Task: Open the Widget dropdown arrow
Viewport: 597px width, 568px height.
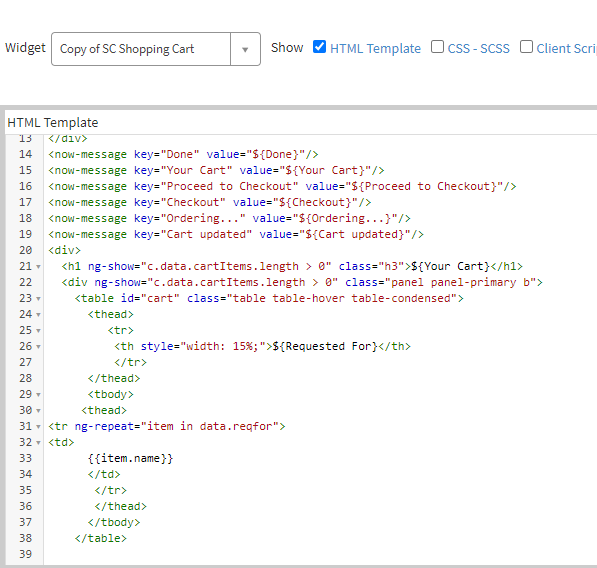Action: 245,49
